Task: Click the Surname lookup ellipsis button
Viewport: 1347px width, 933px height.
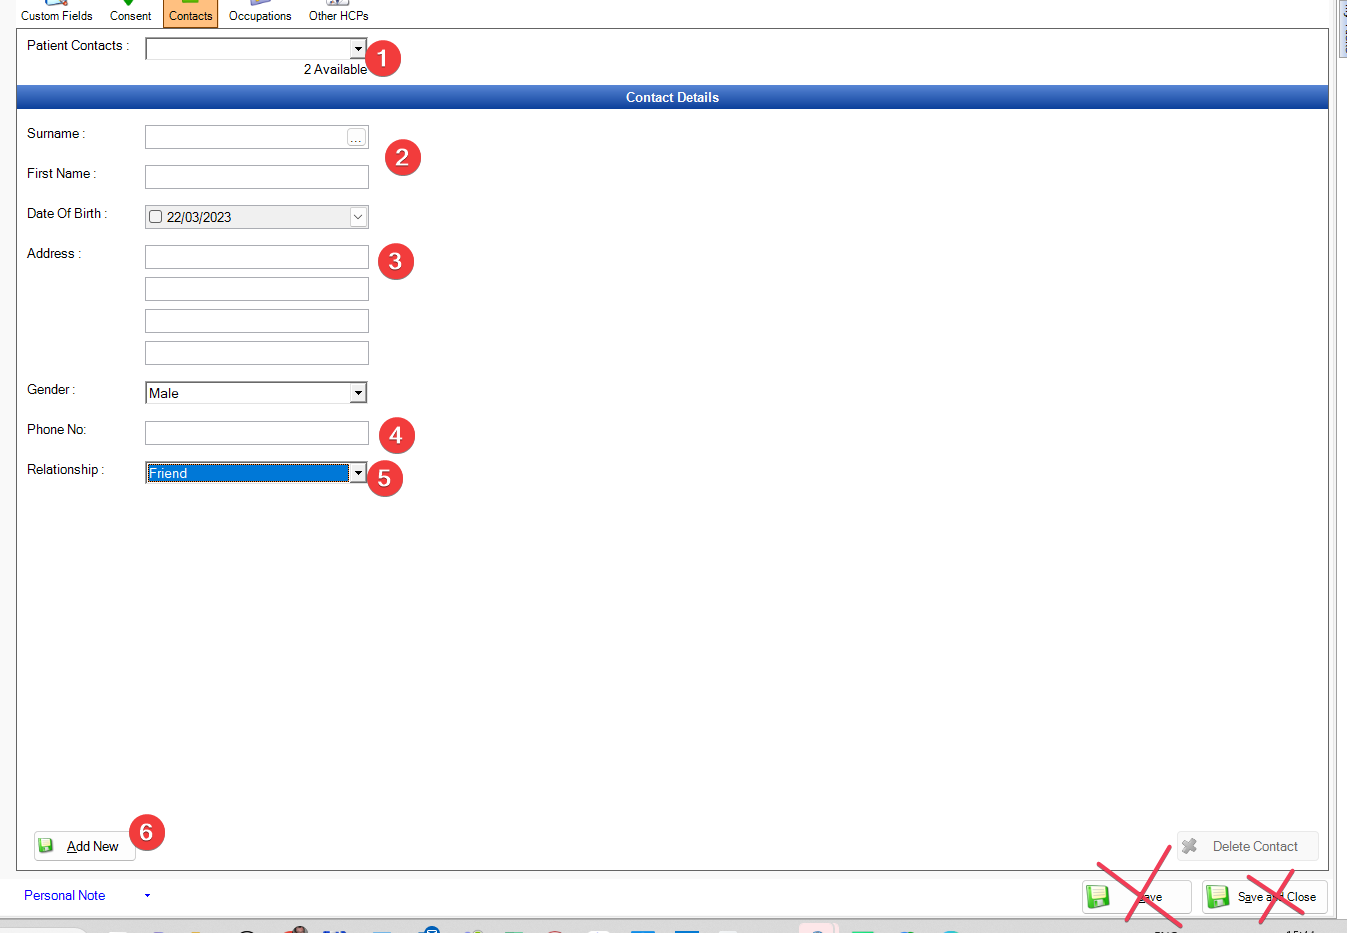Action: (x=356, y=137)
